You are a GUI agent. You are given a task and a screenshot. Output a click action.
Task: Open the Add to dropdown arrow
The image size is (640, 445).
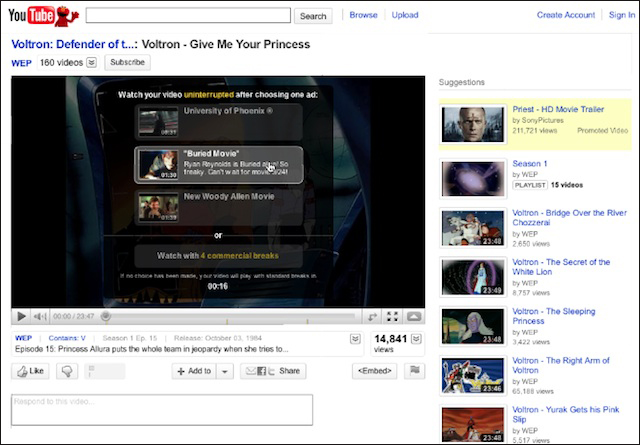pyautogui.click(x=225, y=371)
